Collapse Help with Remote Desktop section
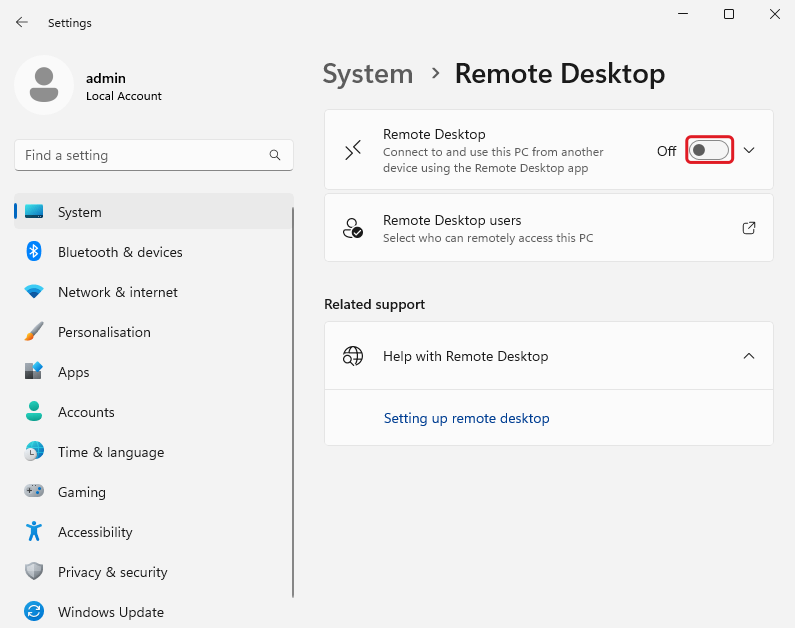The height and width of the screenshot is (628, 795). (749, 356)
